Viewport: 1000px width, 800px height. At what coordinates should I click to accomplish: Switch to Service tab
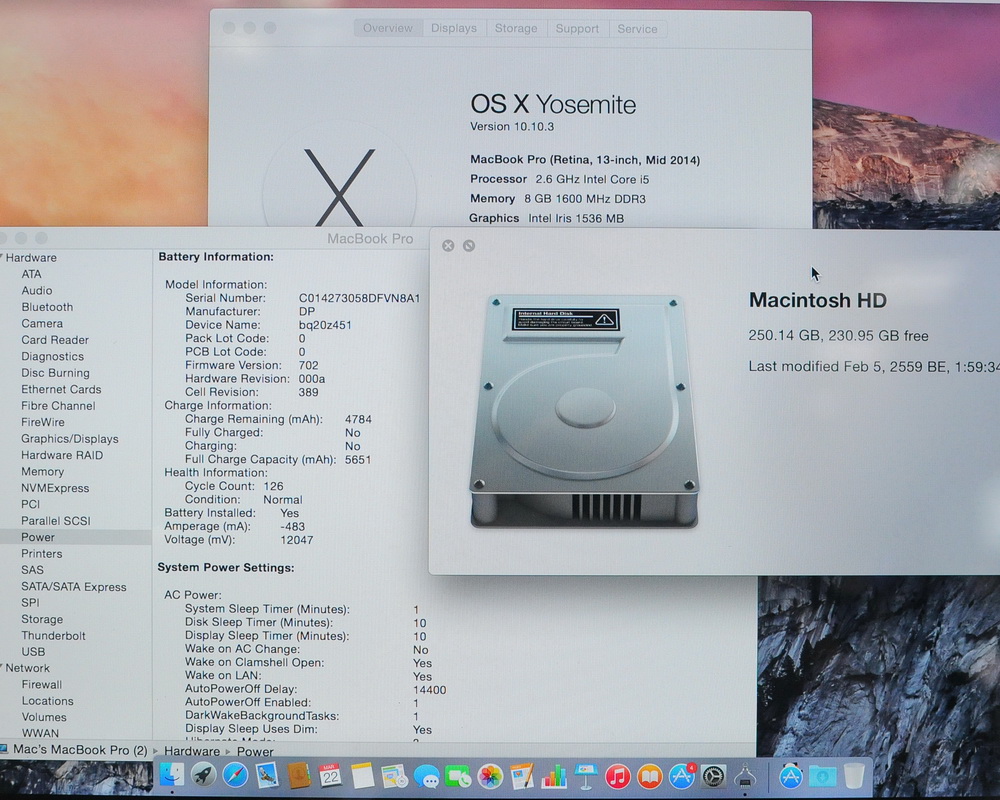(x=637, y=28)
